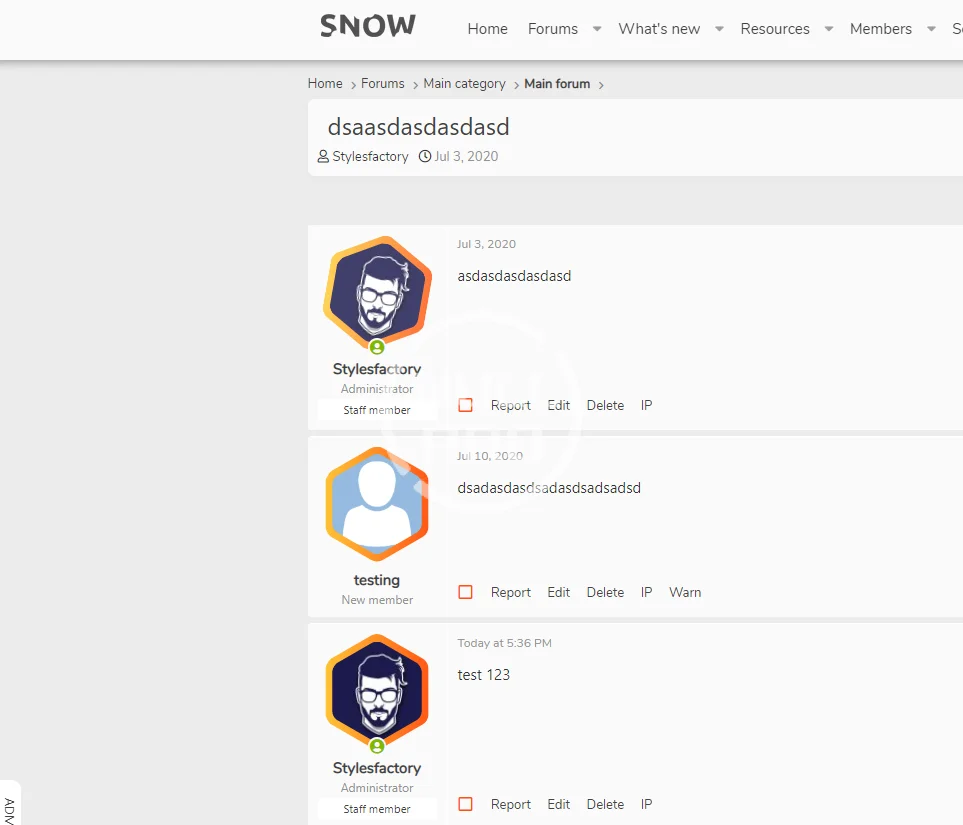Check the selection box on test 123 post

pyautogui.click(x=466, y=804)
